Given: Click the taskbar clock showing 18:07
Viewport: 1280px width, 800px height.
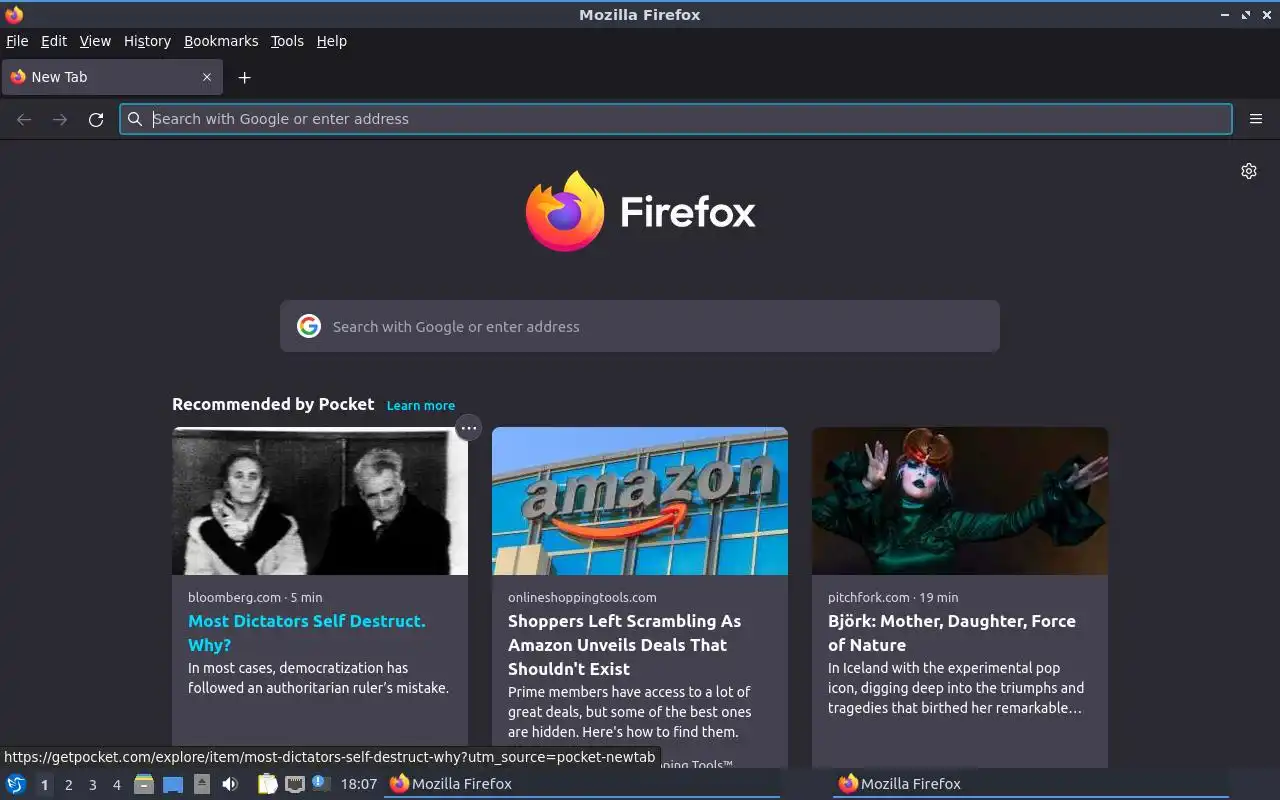Looking at the screenshot, I should (x=359, y=784).
